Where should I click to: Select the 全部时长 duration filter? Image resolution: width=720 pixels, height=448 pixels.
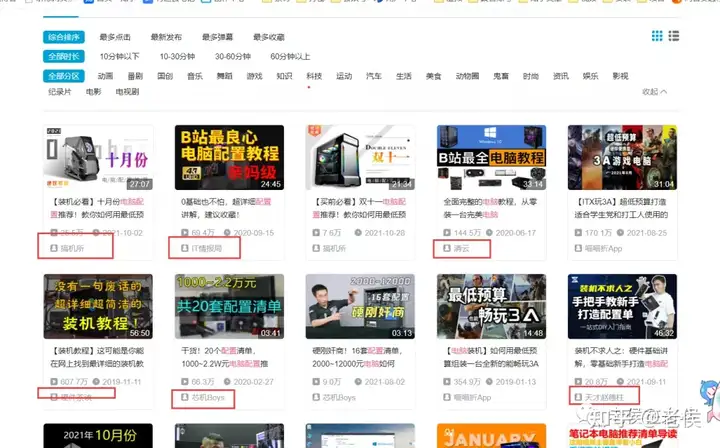(x=64, y=56)
